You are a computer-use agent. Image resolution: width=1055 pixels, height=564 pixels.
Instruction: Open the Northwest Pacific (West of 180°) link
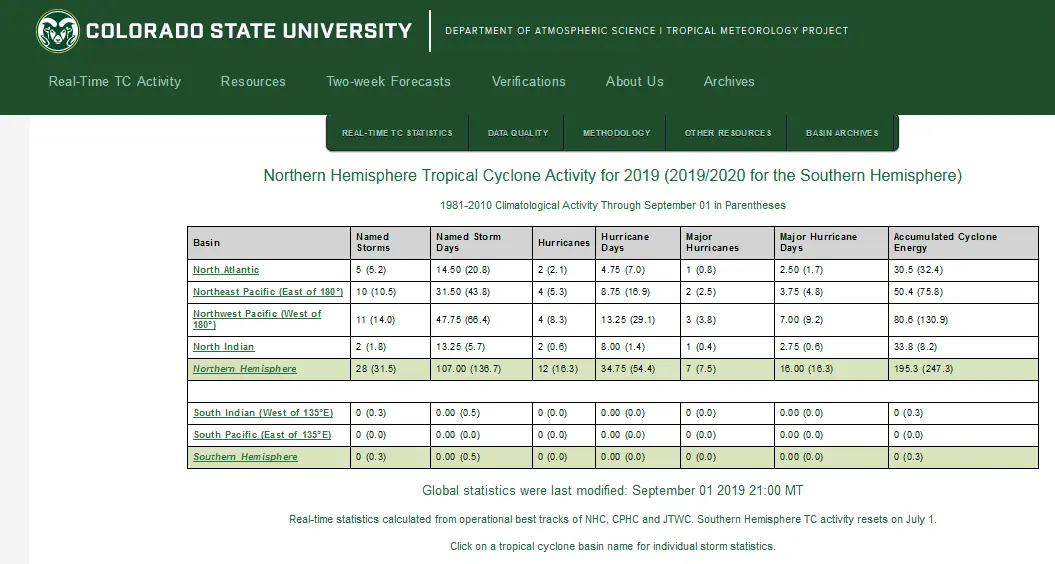click(257, 319)
